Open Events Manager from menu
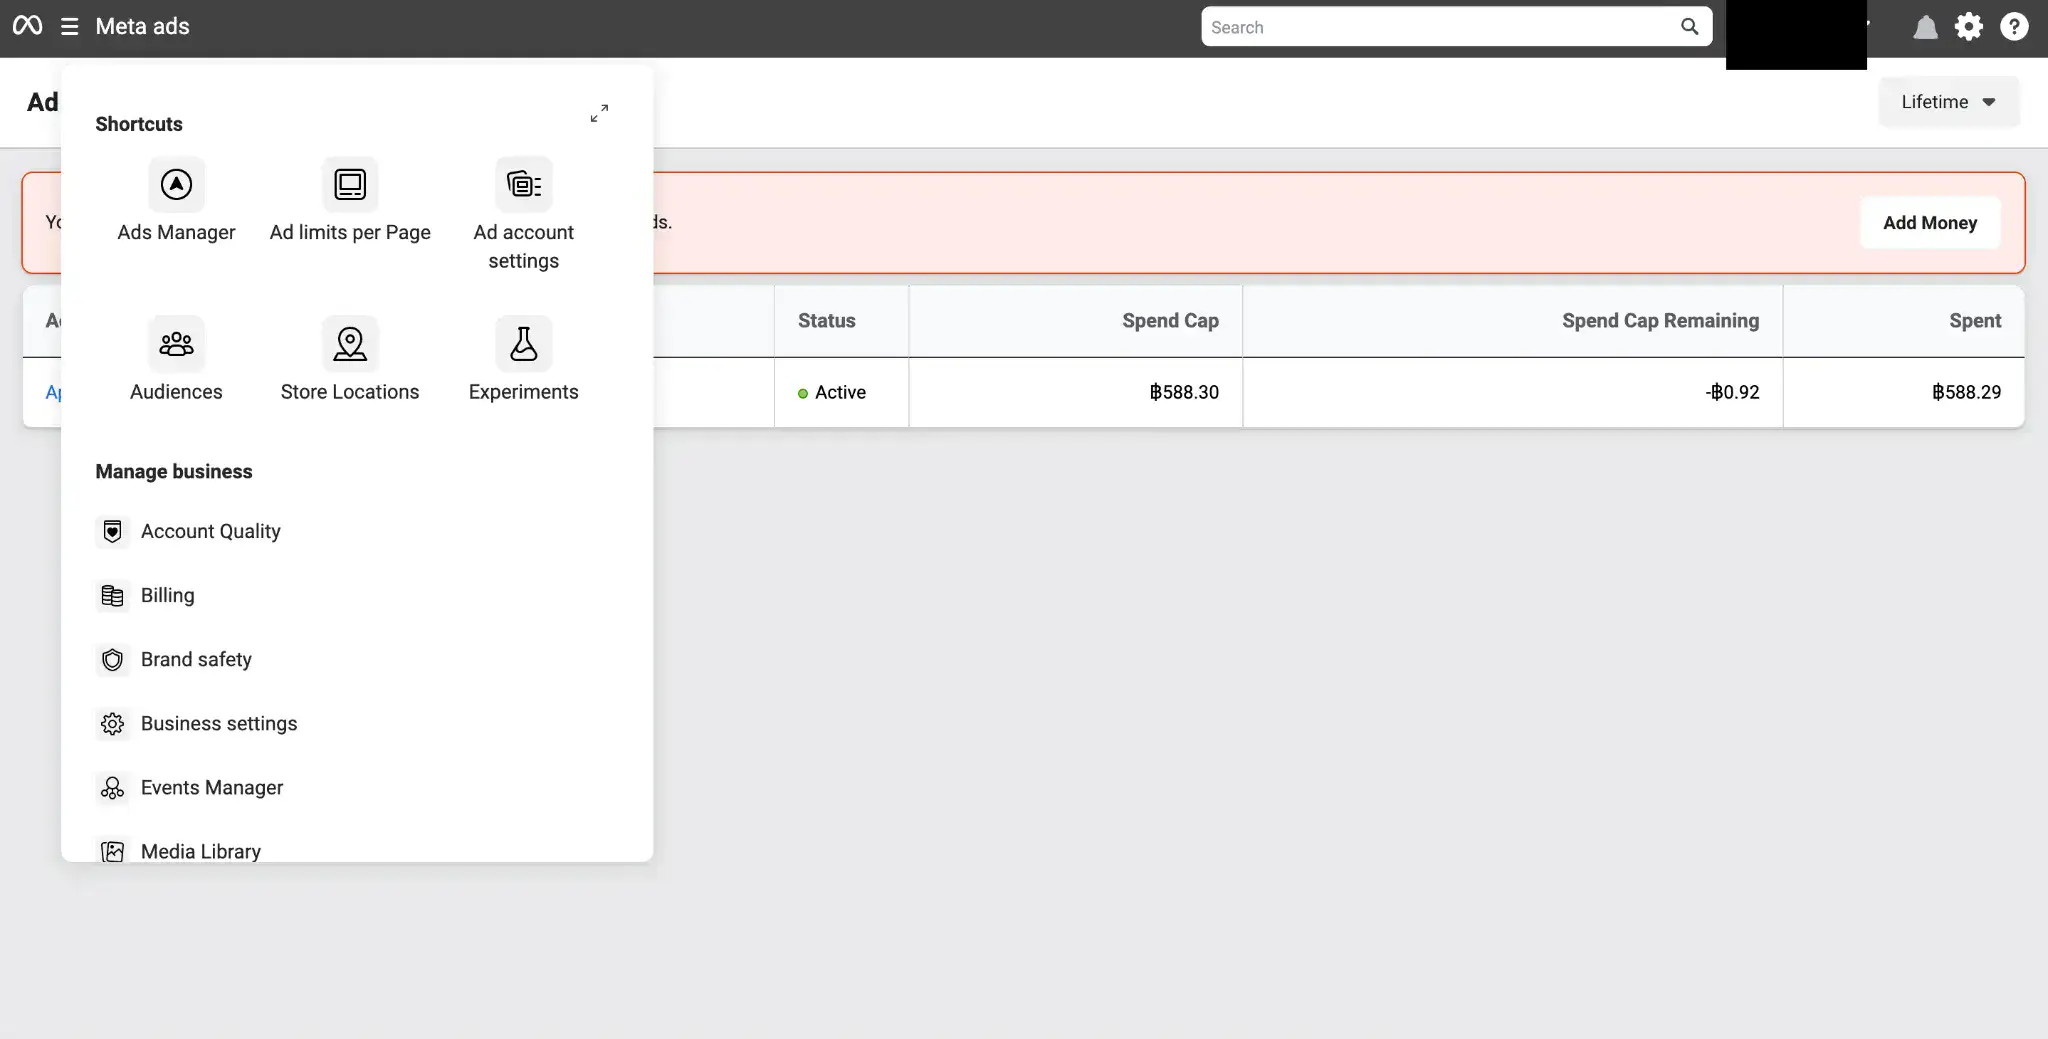This screenshot has height=1039, width=2048. (211, 787)
